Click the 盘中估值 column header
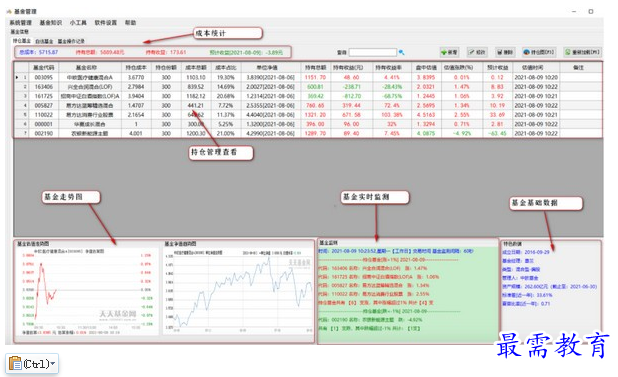 point(426,68)
